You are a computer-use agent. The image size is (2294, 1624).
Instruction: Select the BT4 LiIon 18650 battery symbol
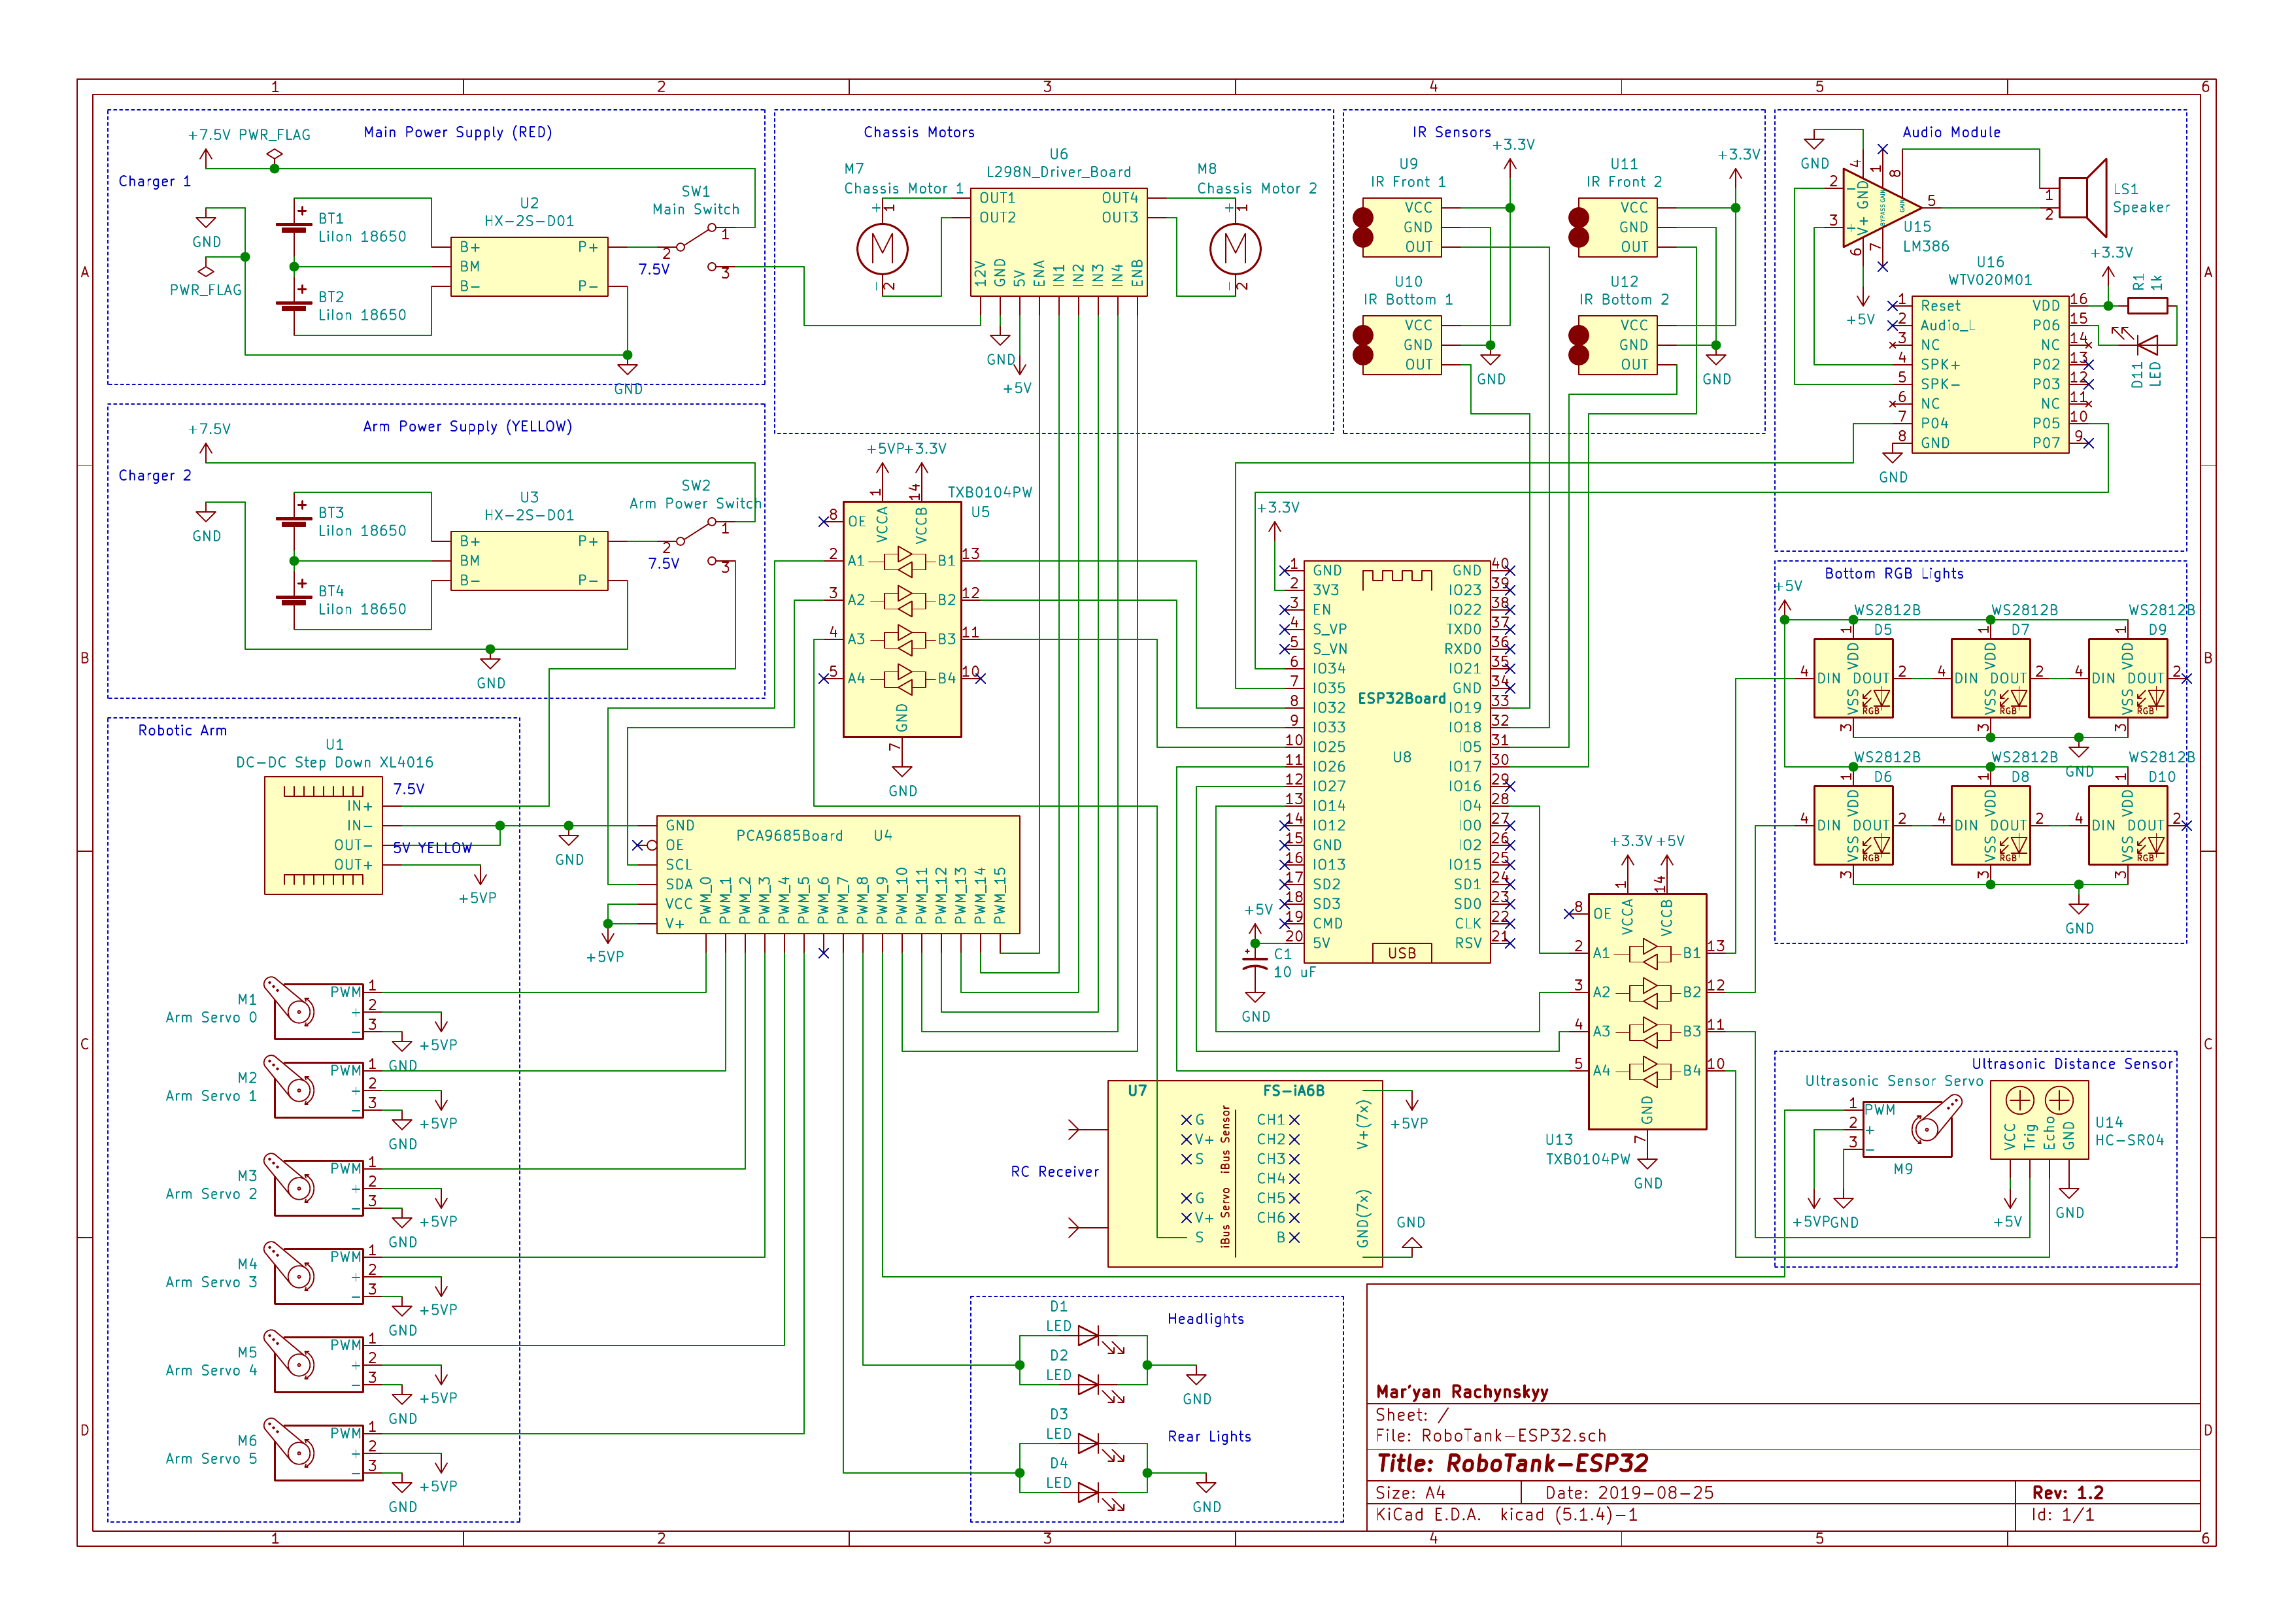(294, 599)
